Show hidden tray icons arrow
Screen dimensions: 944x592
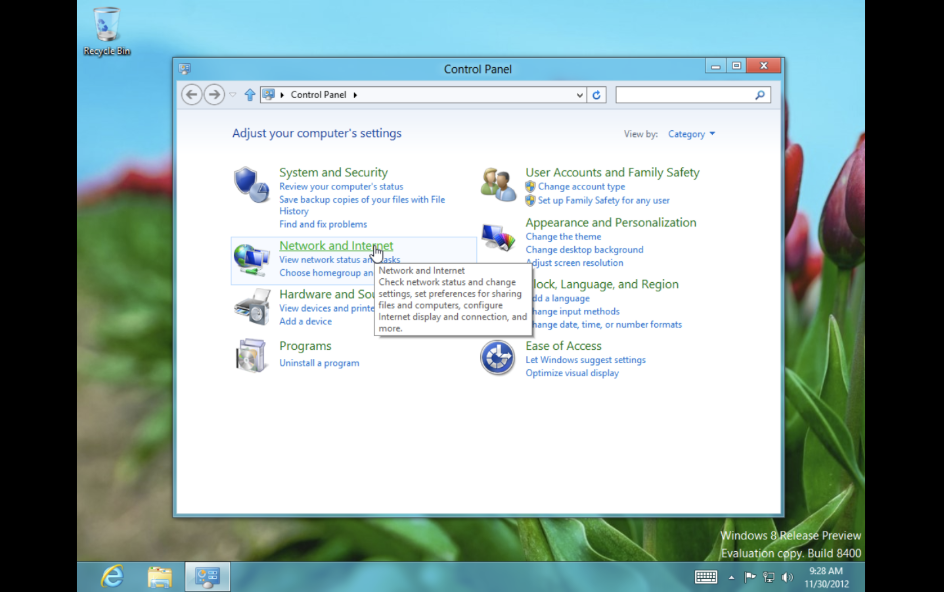tap(731, 577)
